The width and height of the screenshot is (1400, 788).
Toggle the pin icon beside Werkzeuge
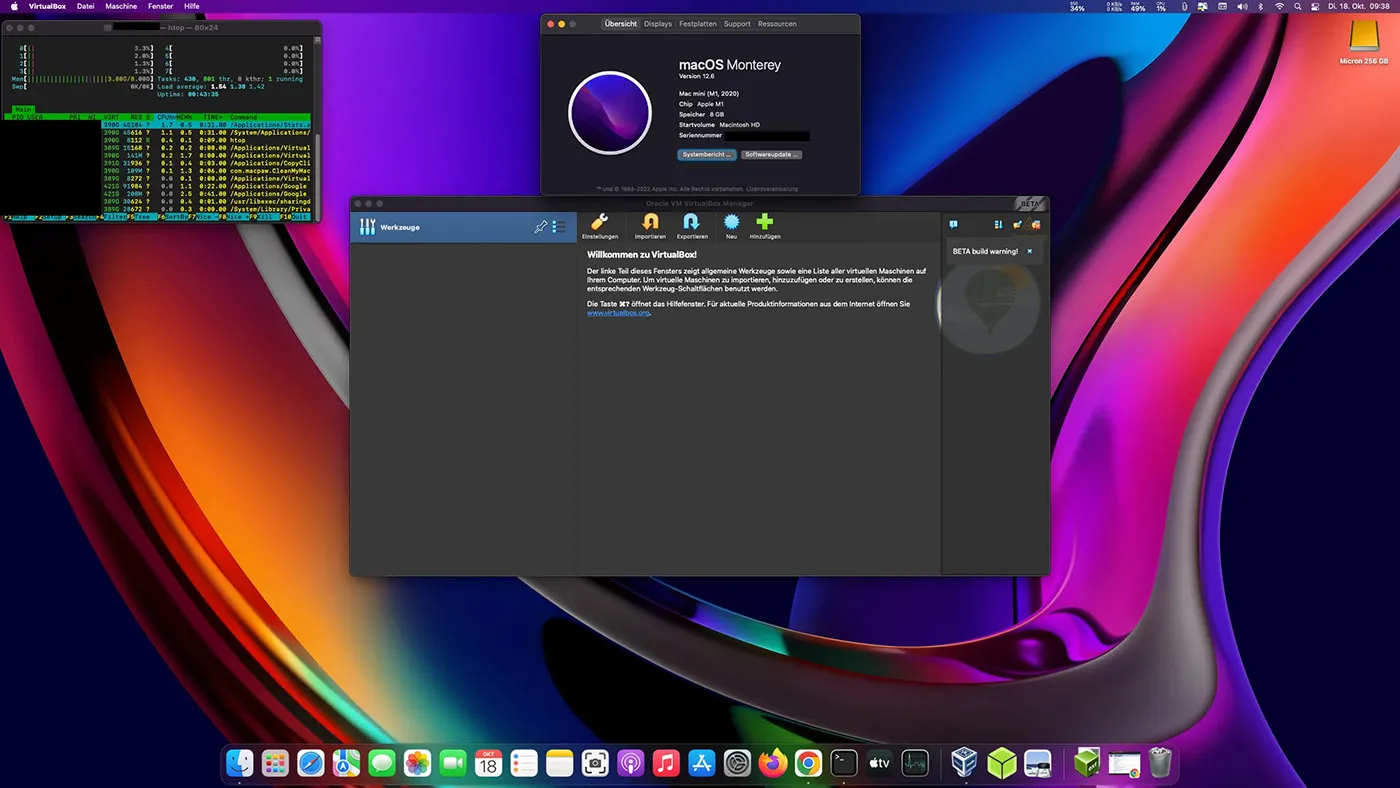pos(540,226)
